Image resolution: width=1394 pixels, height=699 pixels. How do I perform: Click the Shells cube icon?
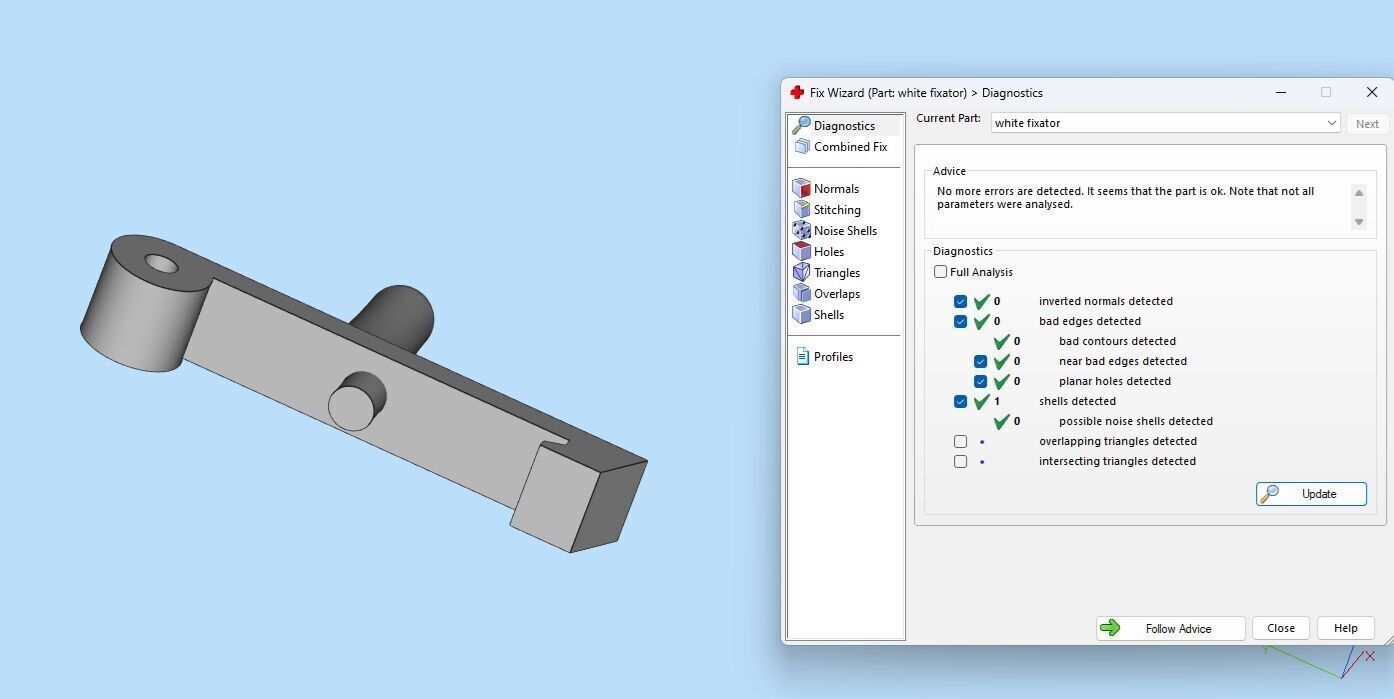pyautogui.click(x=801, y=314)
